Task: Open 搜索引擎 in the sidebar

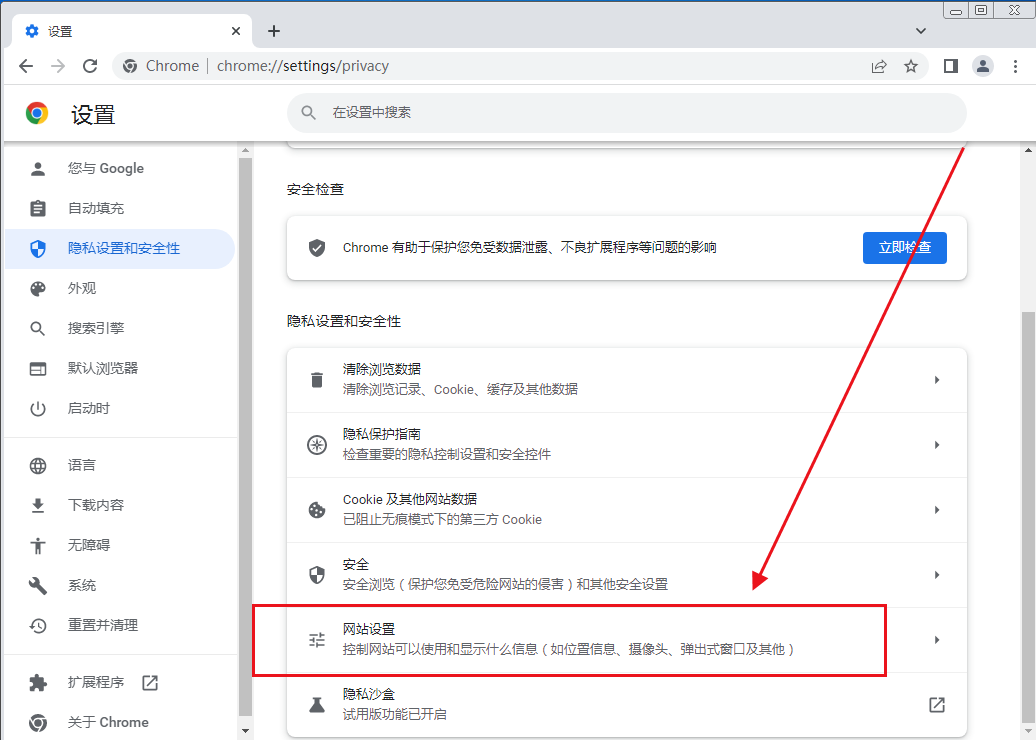Action: (x=119, y=328)
